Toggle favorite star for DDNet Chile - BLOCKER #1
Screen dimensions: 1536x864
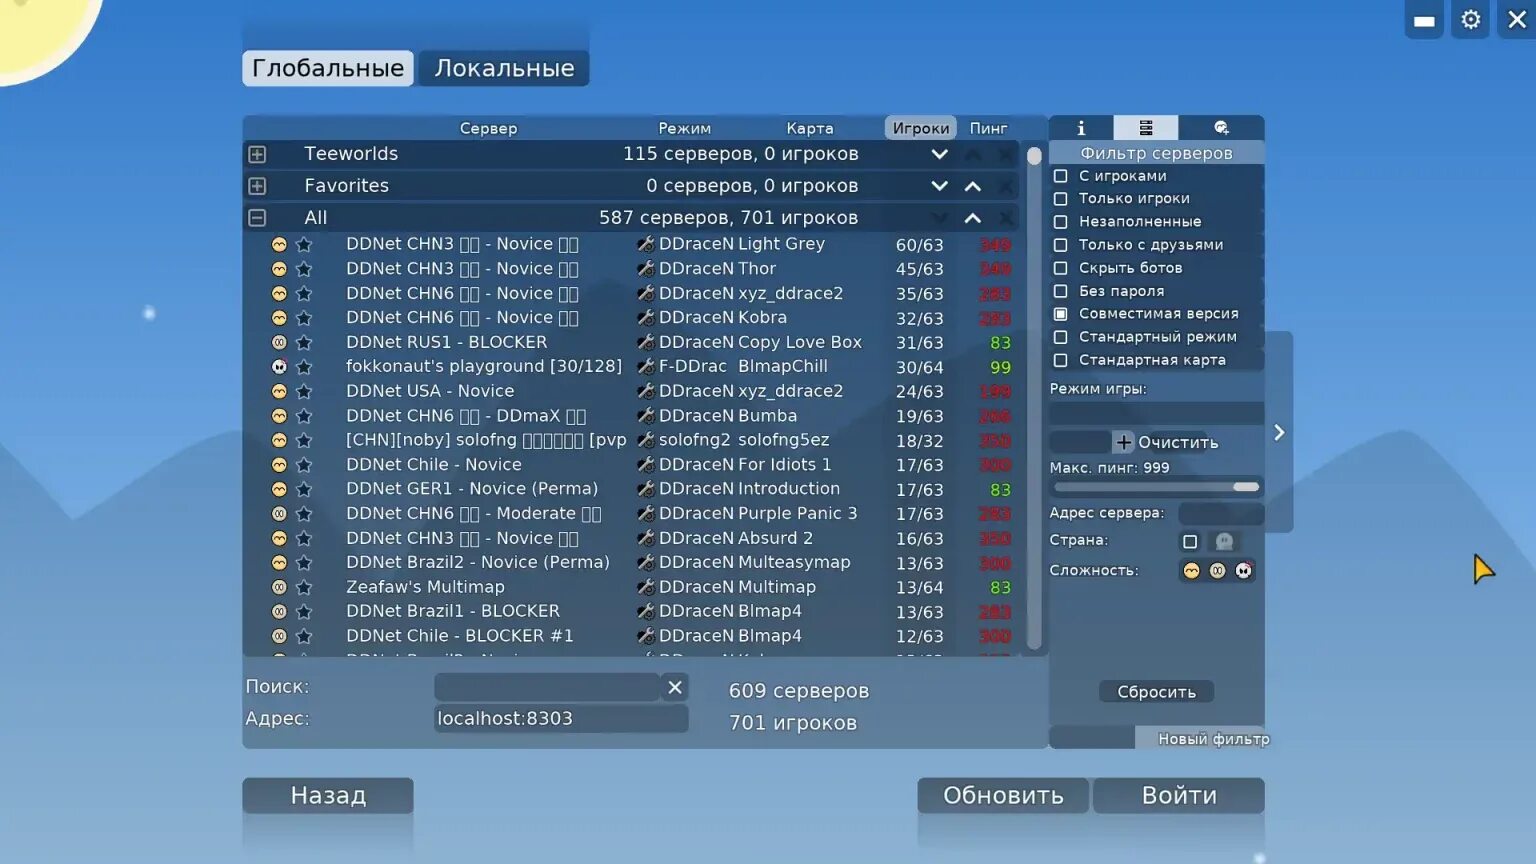[x=304, y=636]
